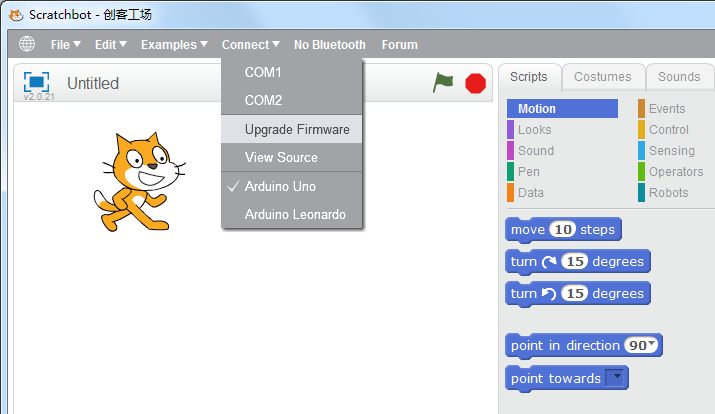Open the point towards target dropdown
Image resolution: width=715 pixels, height=414 pixels.
click(x=615, y=378)
